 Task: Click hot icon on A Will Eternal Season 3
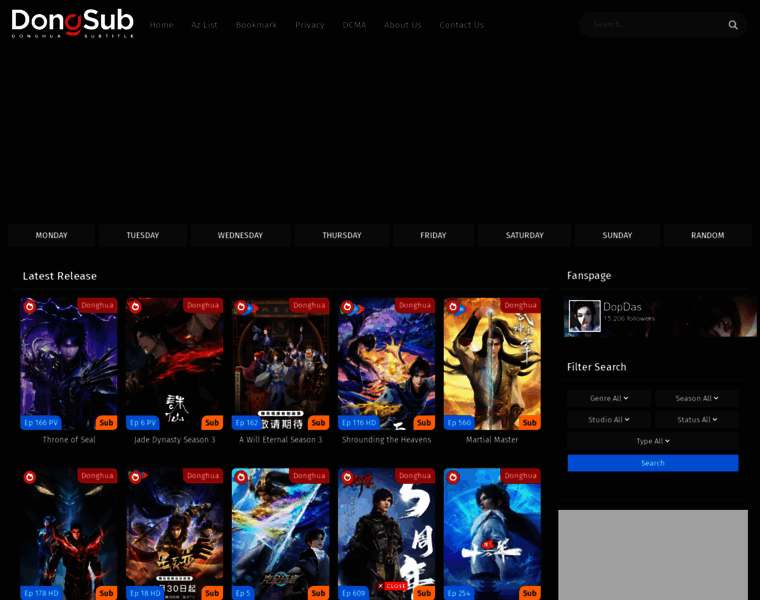[x=241, y=306]
